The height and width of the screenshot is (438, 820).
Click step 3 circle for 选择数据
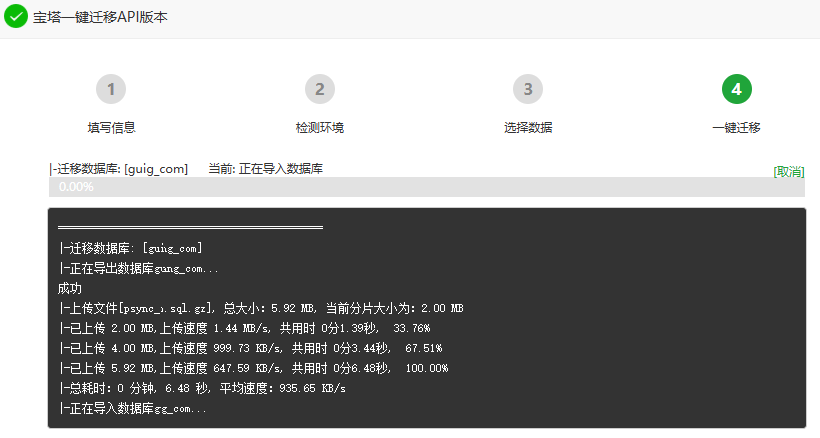pyautogui.click(x=528, y=89)
